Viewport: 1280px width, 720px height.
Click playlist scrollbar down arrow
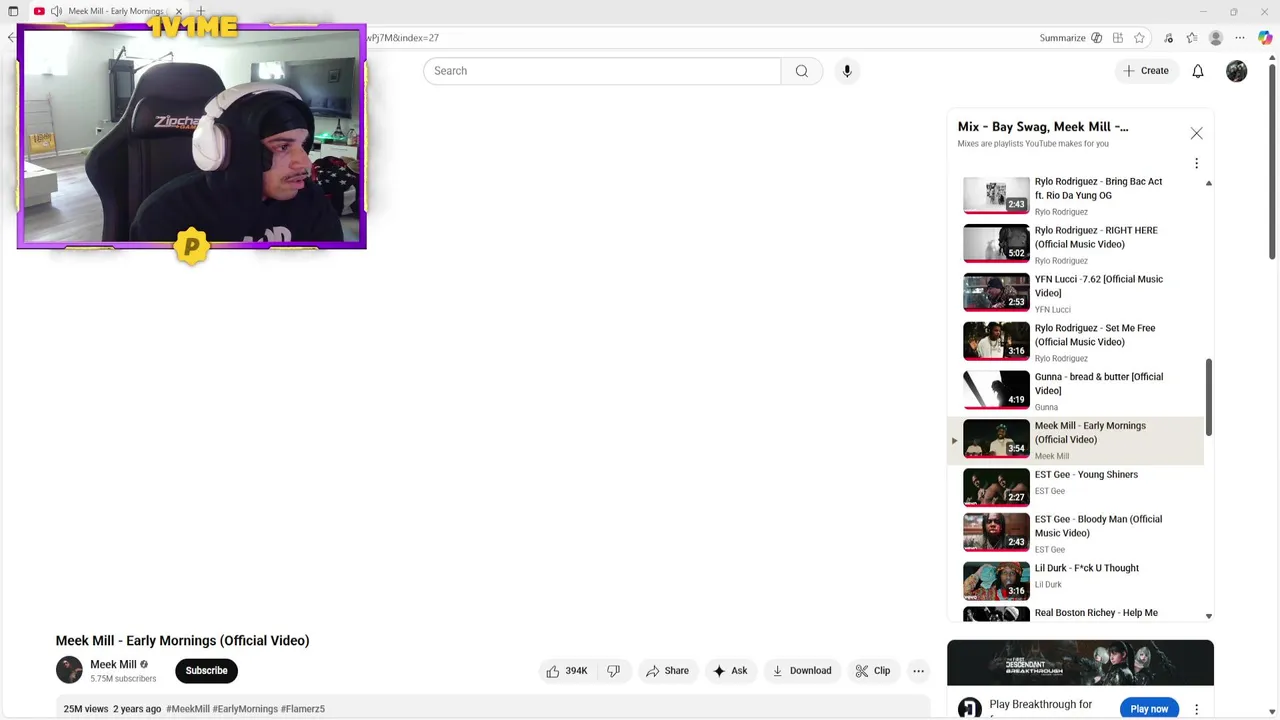(1209, 616)
